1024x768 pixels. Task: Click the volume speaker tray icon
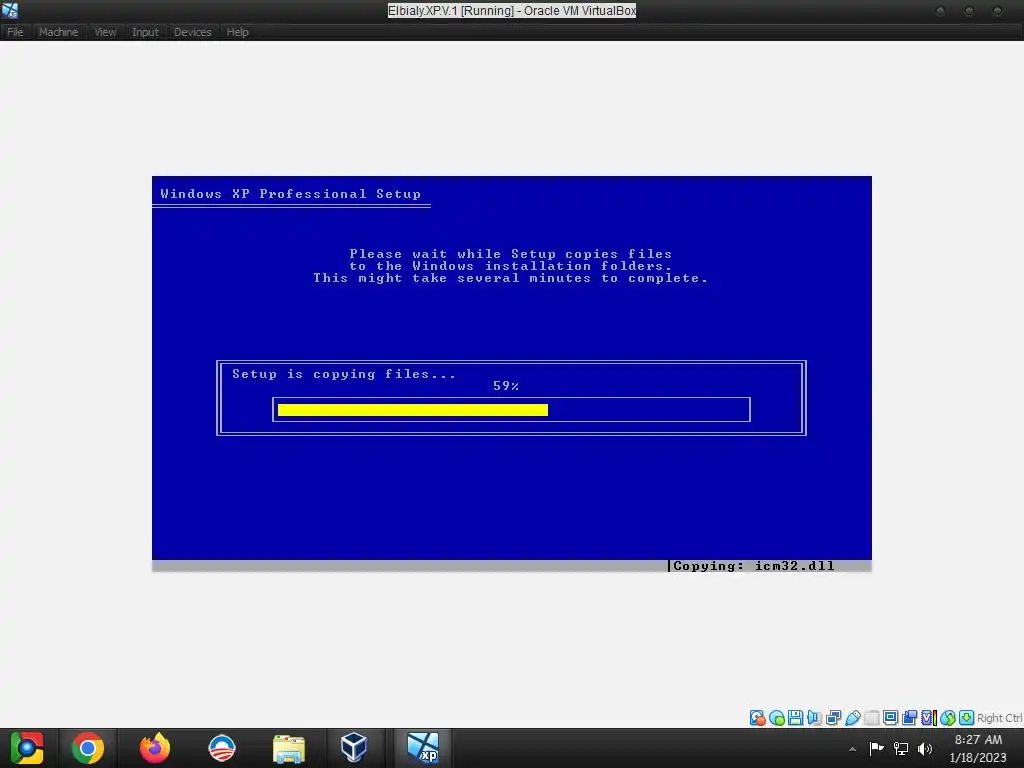point(925,748)
